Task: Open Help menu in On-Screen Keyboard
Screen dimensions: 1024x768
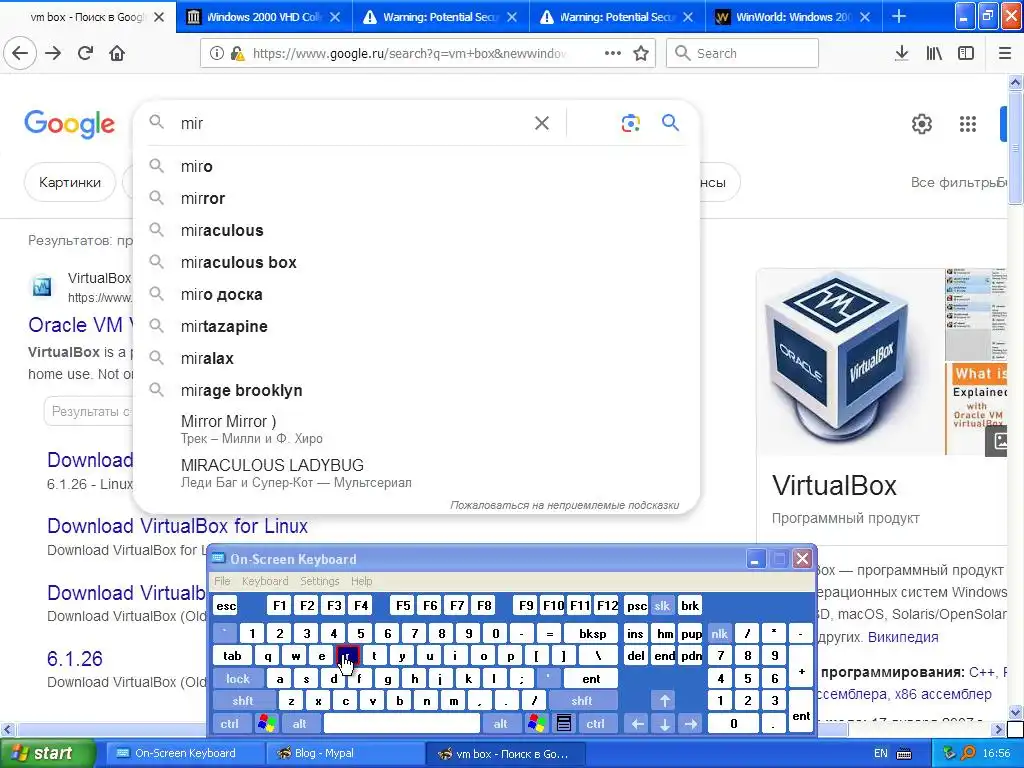Action: tap(361, 581)
